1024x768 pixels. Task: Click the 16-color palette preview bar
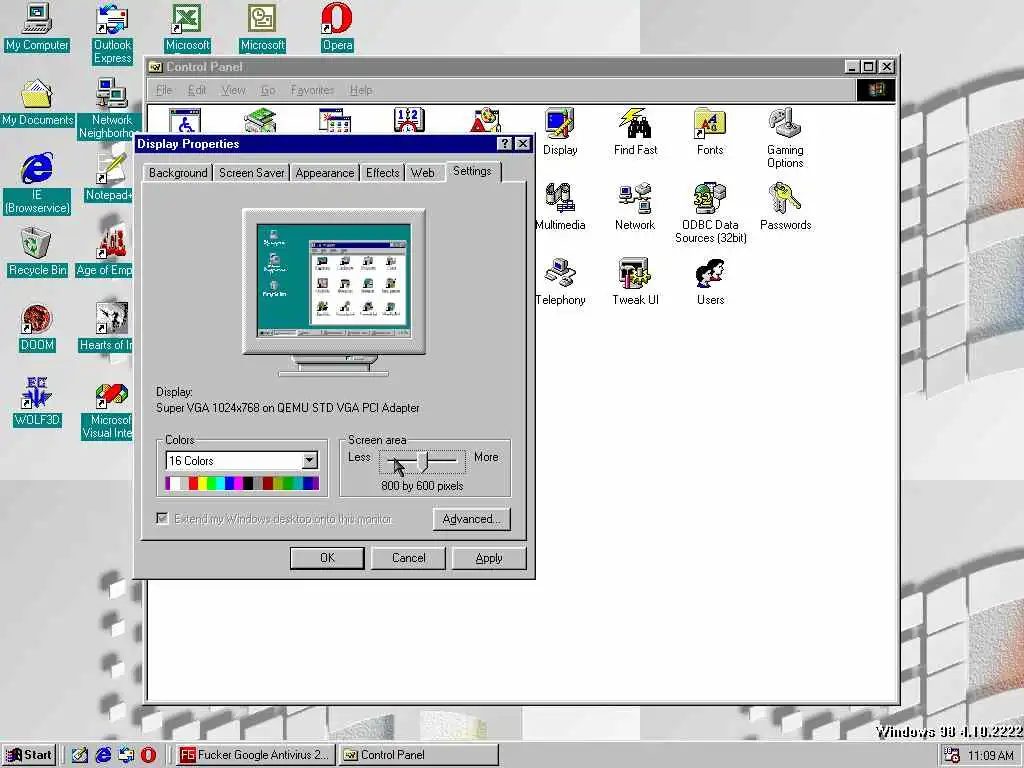click(x=242, y=483)
